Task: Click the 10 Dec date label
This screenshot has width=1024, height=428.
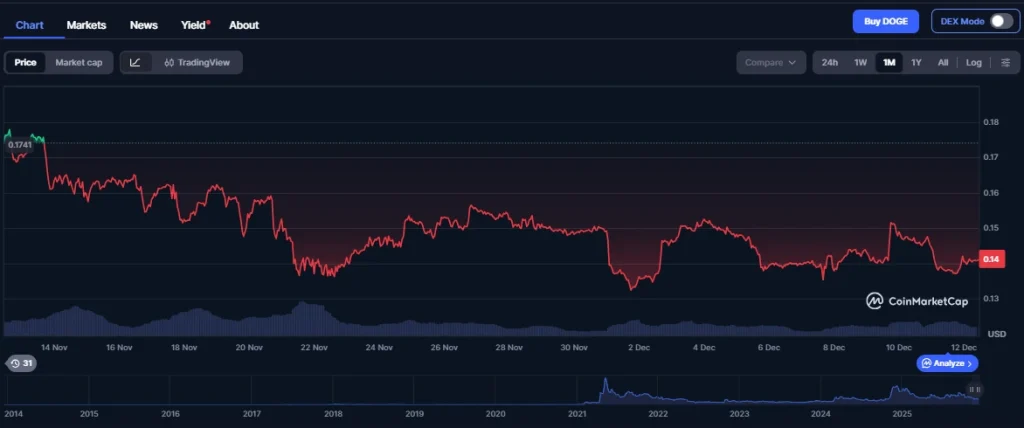Action: click(x=899, y=348)
